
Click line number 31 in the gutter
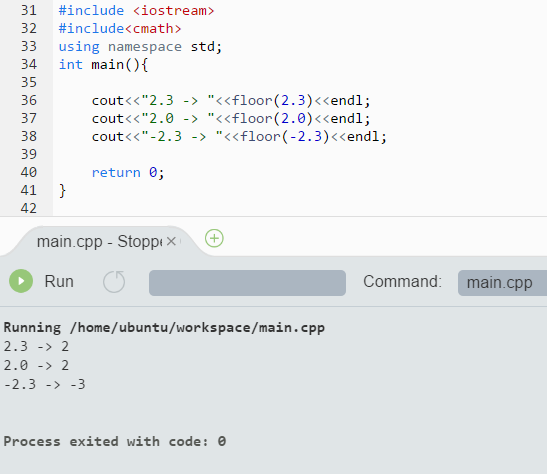[29, 10]
